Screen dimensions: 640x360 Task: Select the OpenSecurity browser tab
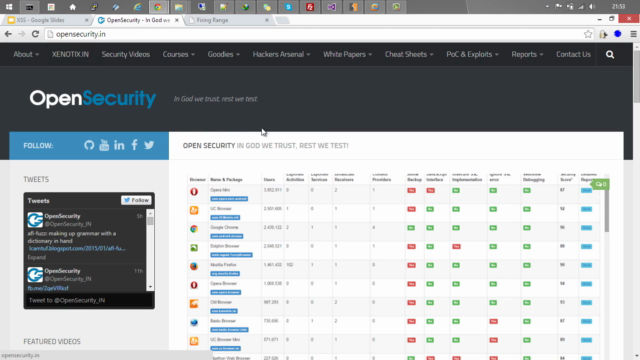click(x=137, y=20)
